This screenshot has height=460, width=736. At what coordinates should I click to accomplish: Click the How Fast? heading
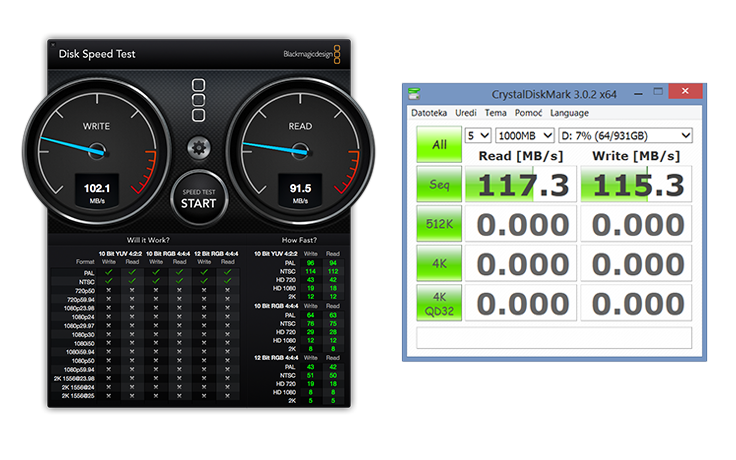point(299,240)
